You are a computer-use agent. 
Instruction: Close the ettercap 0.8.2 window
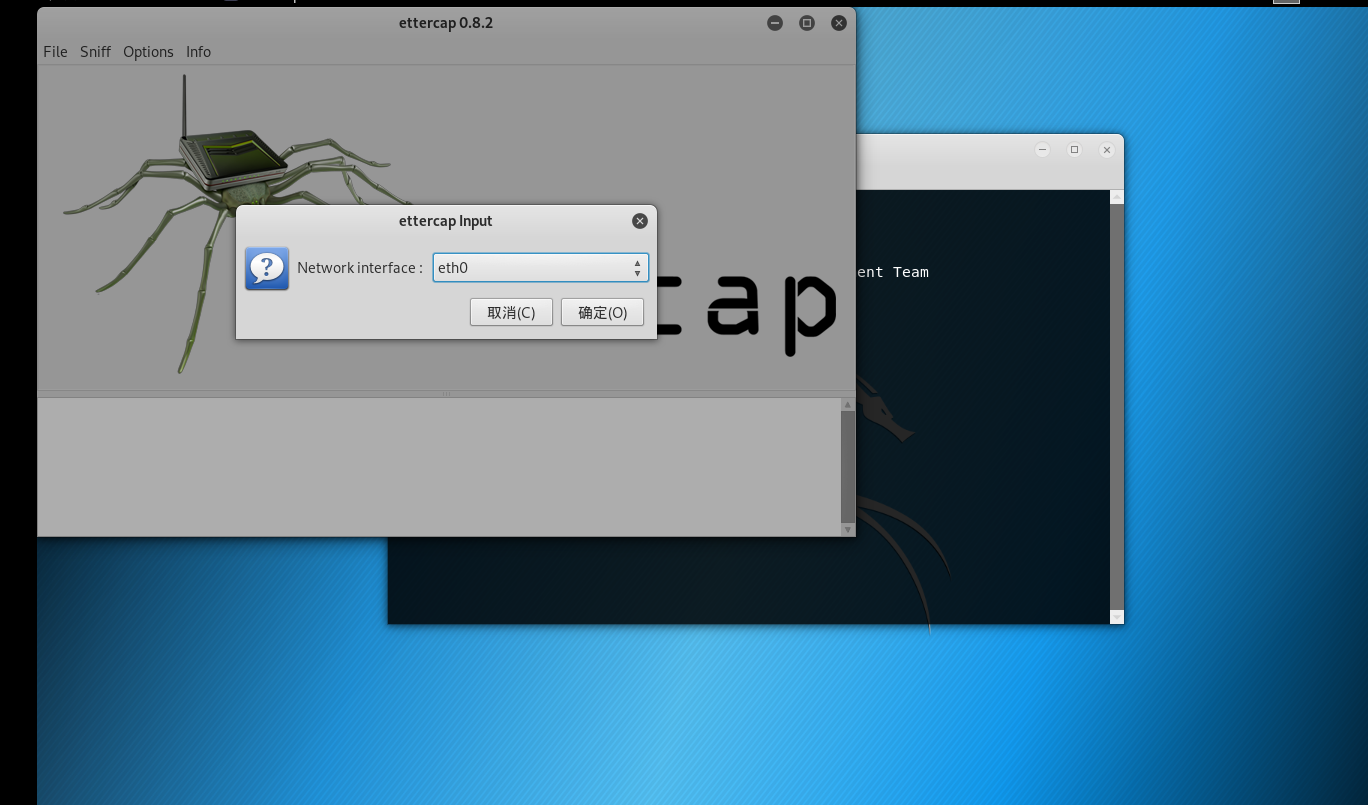[x=838, y=23]
